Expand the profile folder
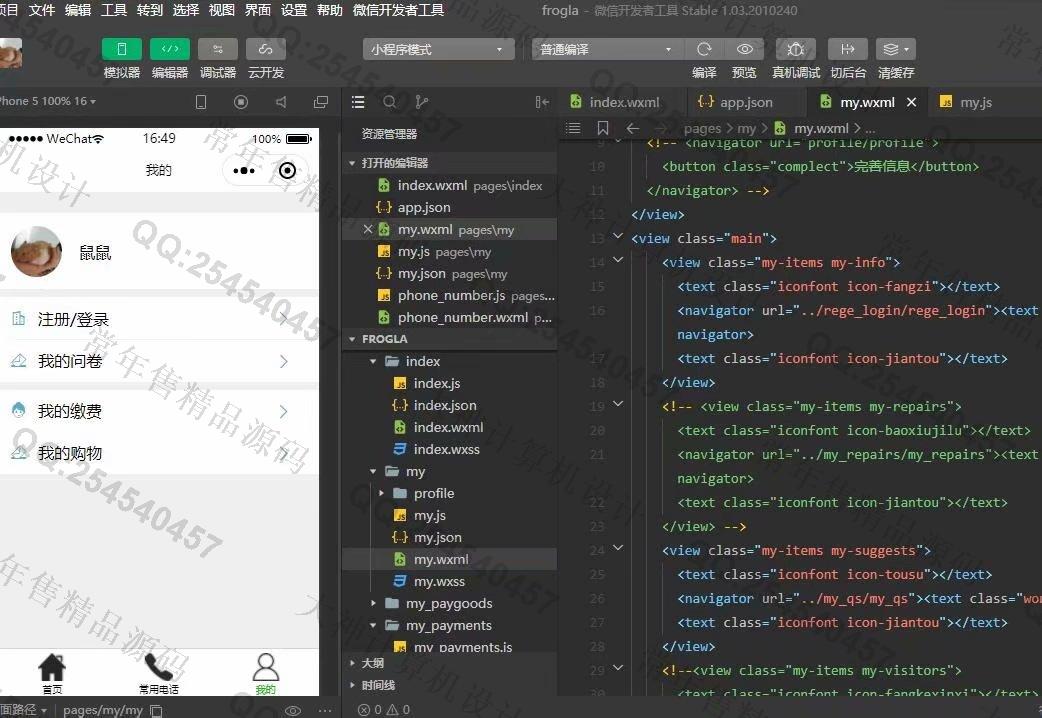This screenshot has height=718, width=1042. point(381,493)
